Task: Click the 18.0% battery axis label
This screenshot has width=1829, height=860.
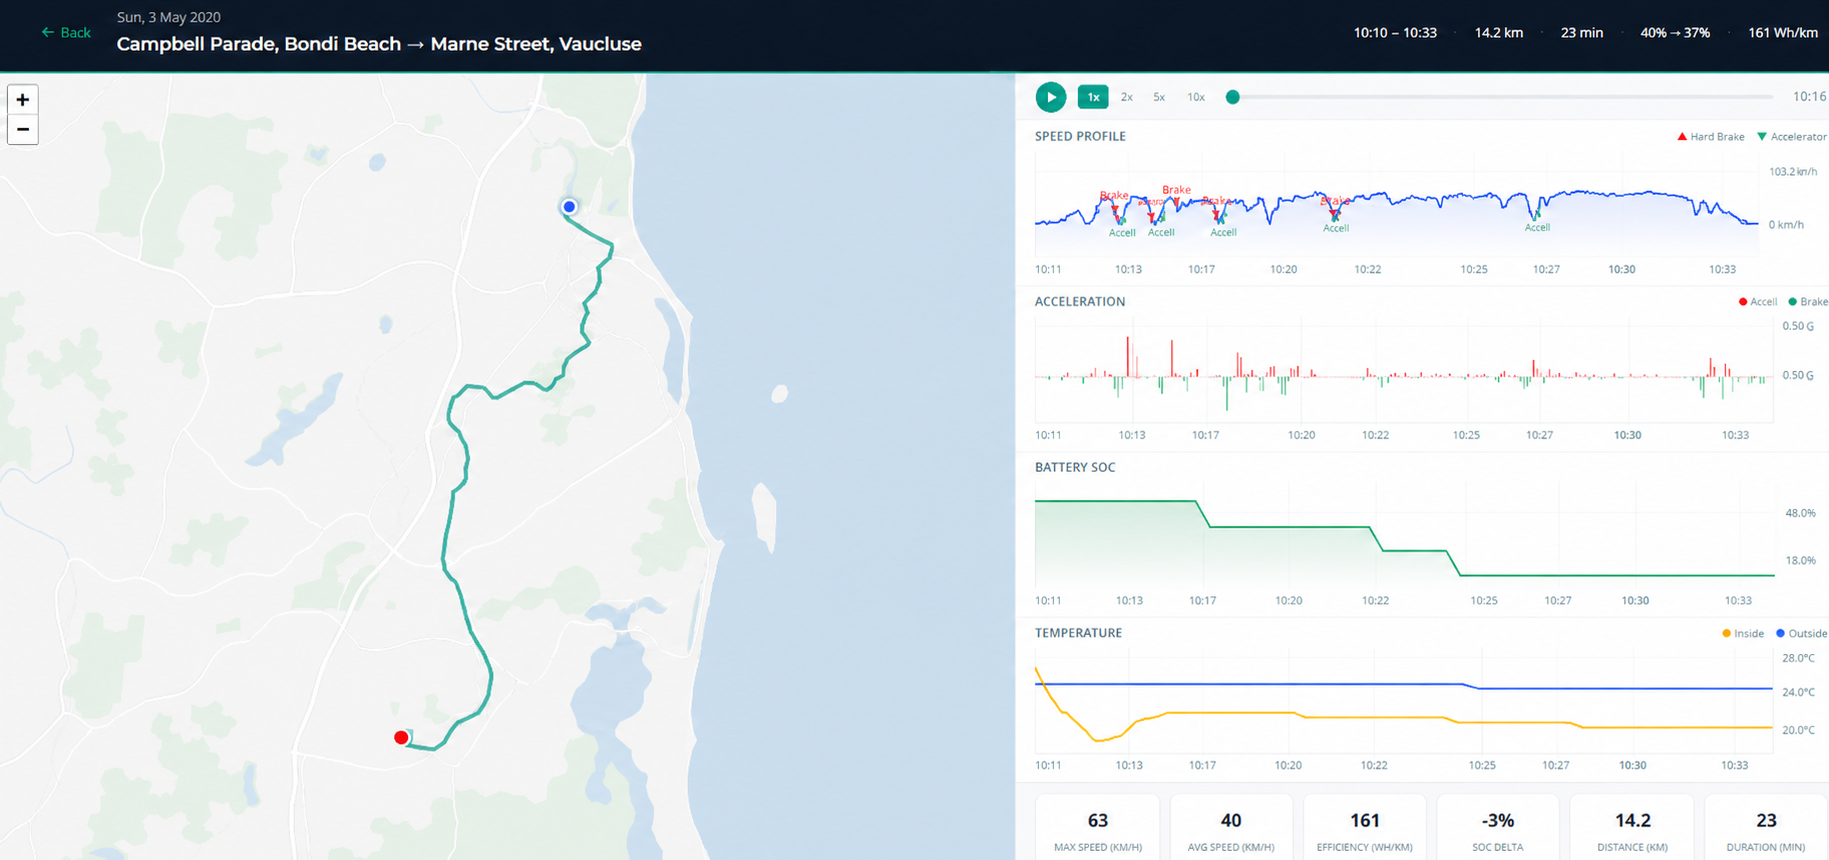Action: pos(1800,561)
